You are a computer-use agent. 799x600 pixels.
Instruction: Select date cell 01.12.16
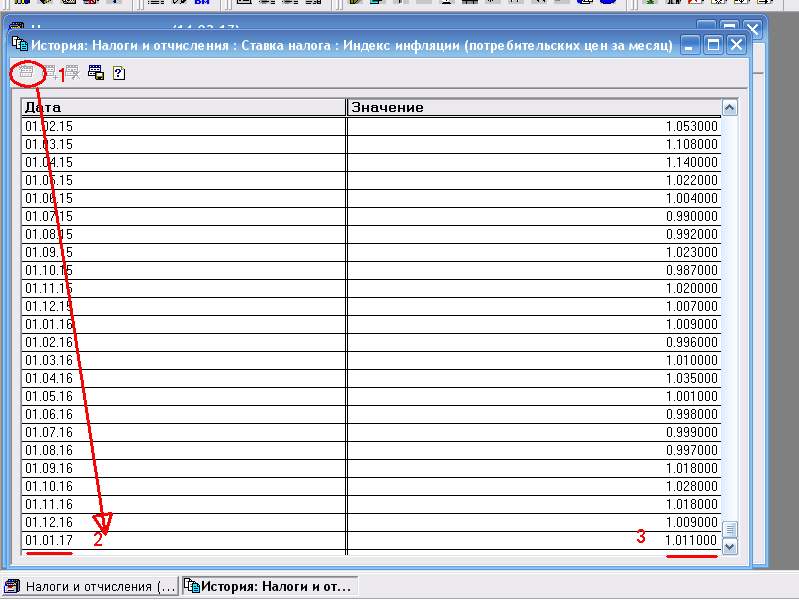(183, 523)
